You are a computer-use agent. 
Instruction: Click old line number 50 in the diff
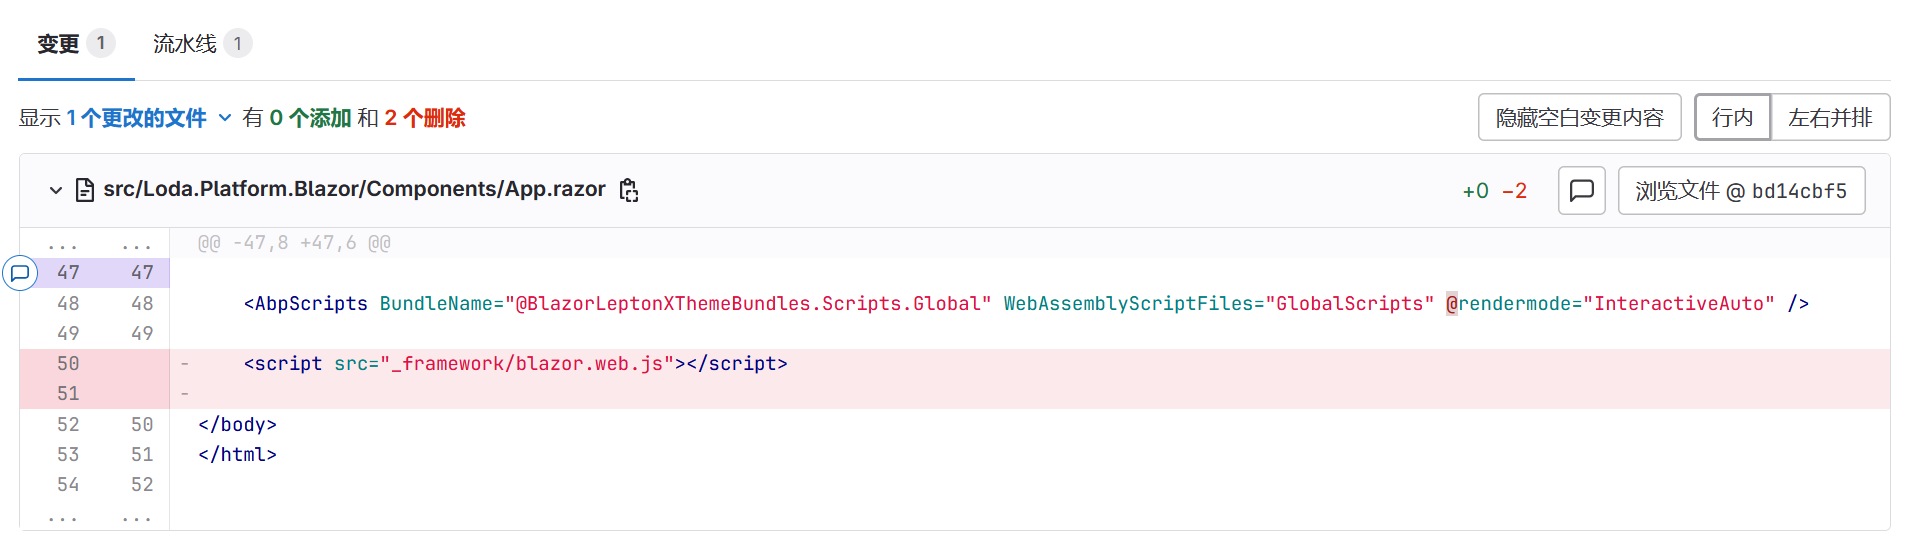68,364
